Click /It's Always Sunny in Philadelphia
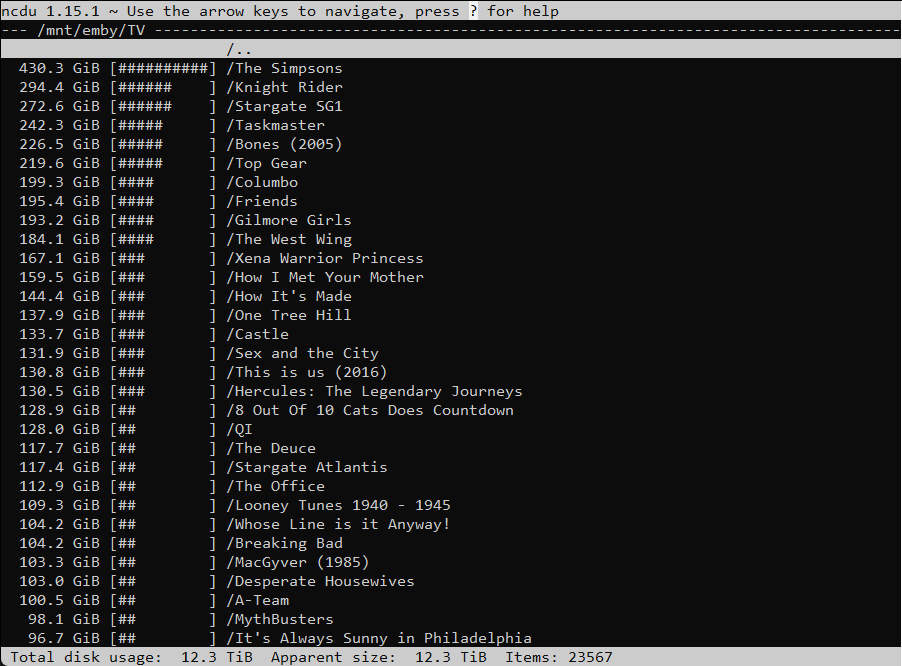This screenshot has height=666, width=902. point(450,638)
